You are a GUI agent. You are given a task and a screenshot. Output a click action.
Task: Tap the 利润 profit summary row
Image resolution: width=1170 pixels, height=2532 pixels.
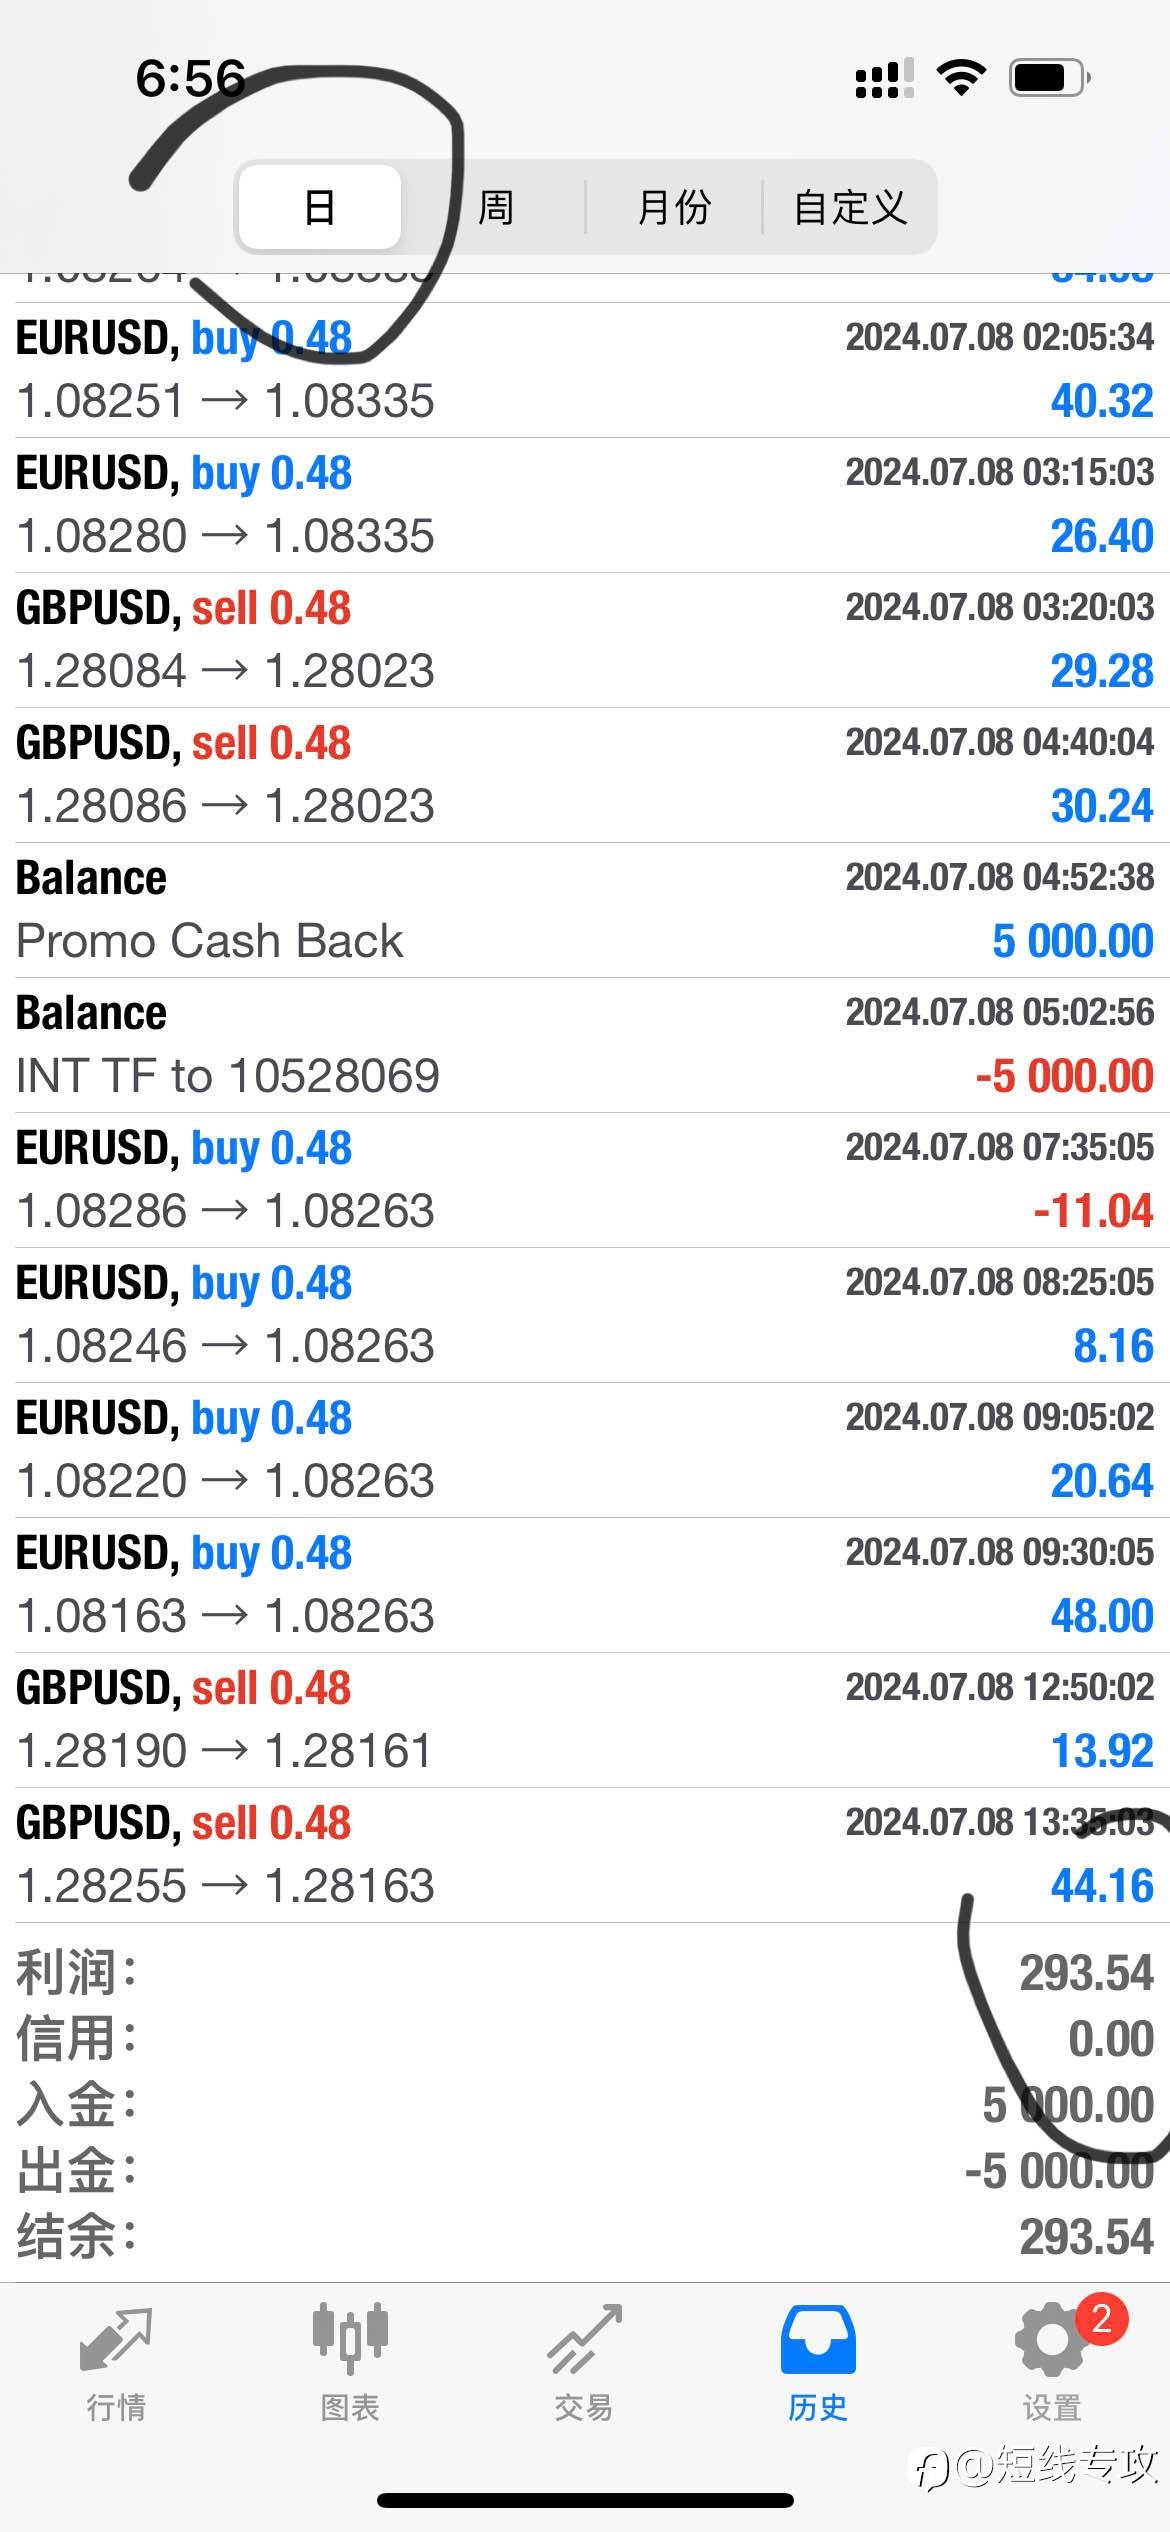[585, 1973]
